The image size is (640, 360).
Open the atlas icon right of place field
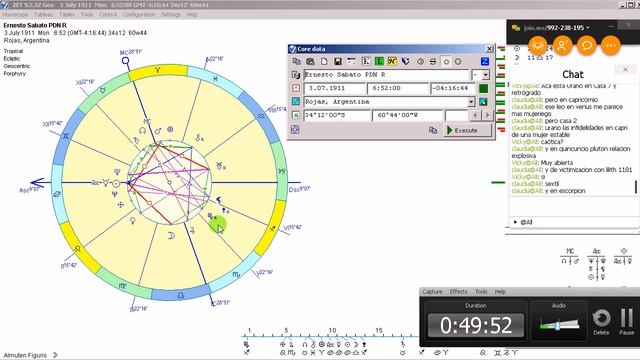tap(483, 102)
